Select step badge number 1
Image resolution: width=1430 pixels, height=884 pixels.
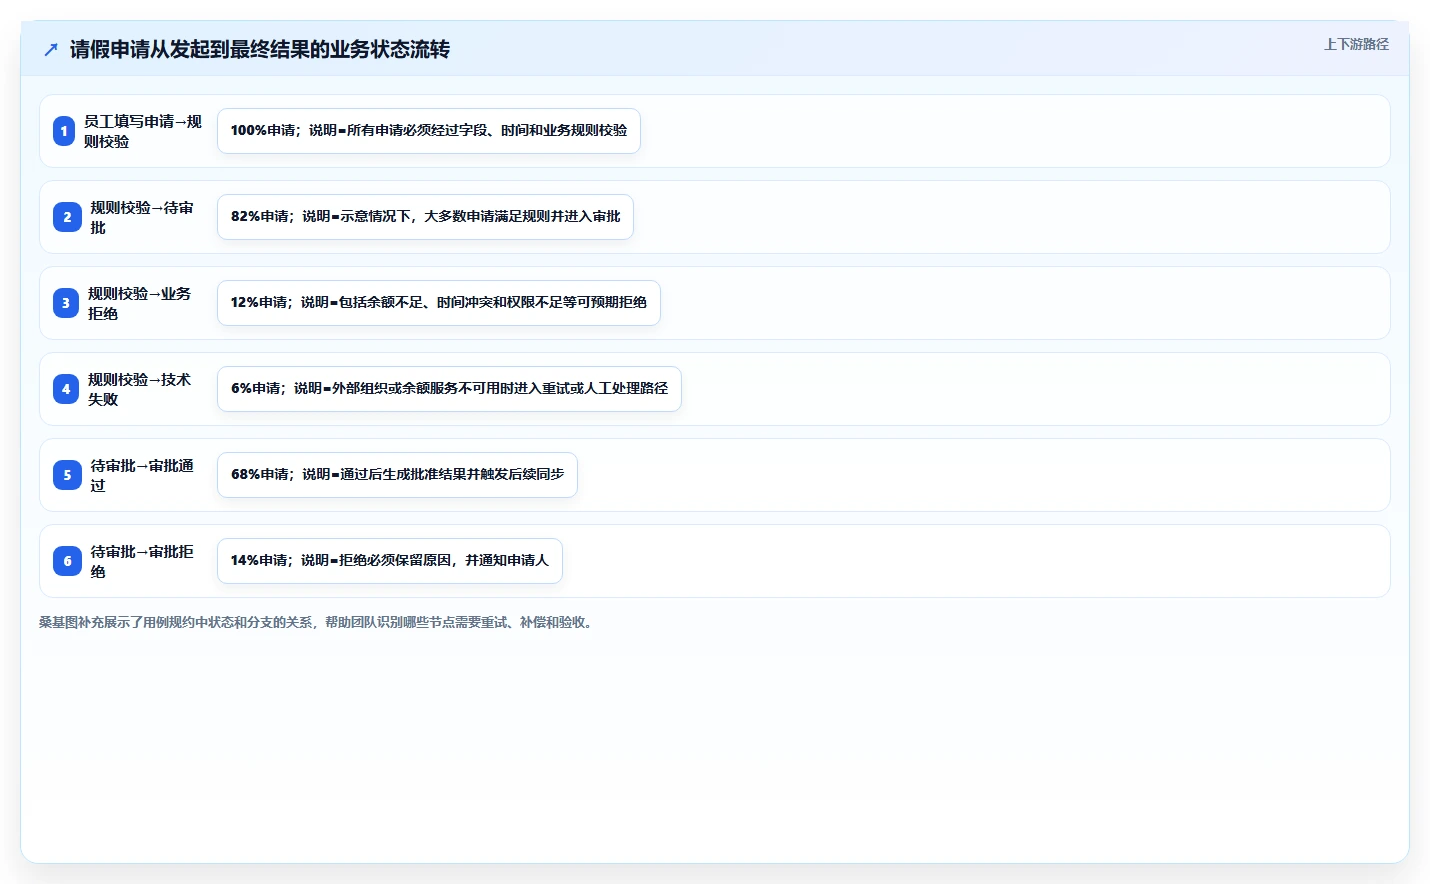(64, 131)
